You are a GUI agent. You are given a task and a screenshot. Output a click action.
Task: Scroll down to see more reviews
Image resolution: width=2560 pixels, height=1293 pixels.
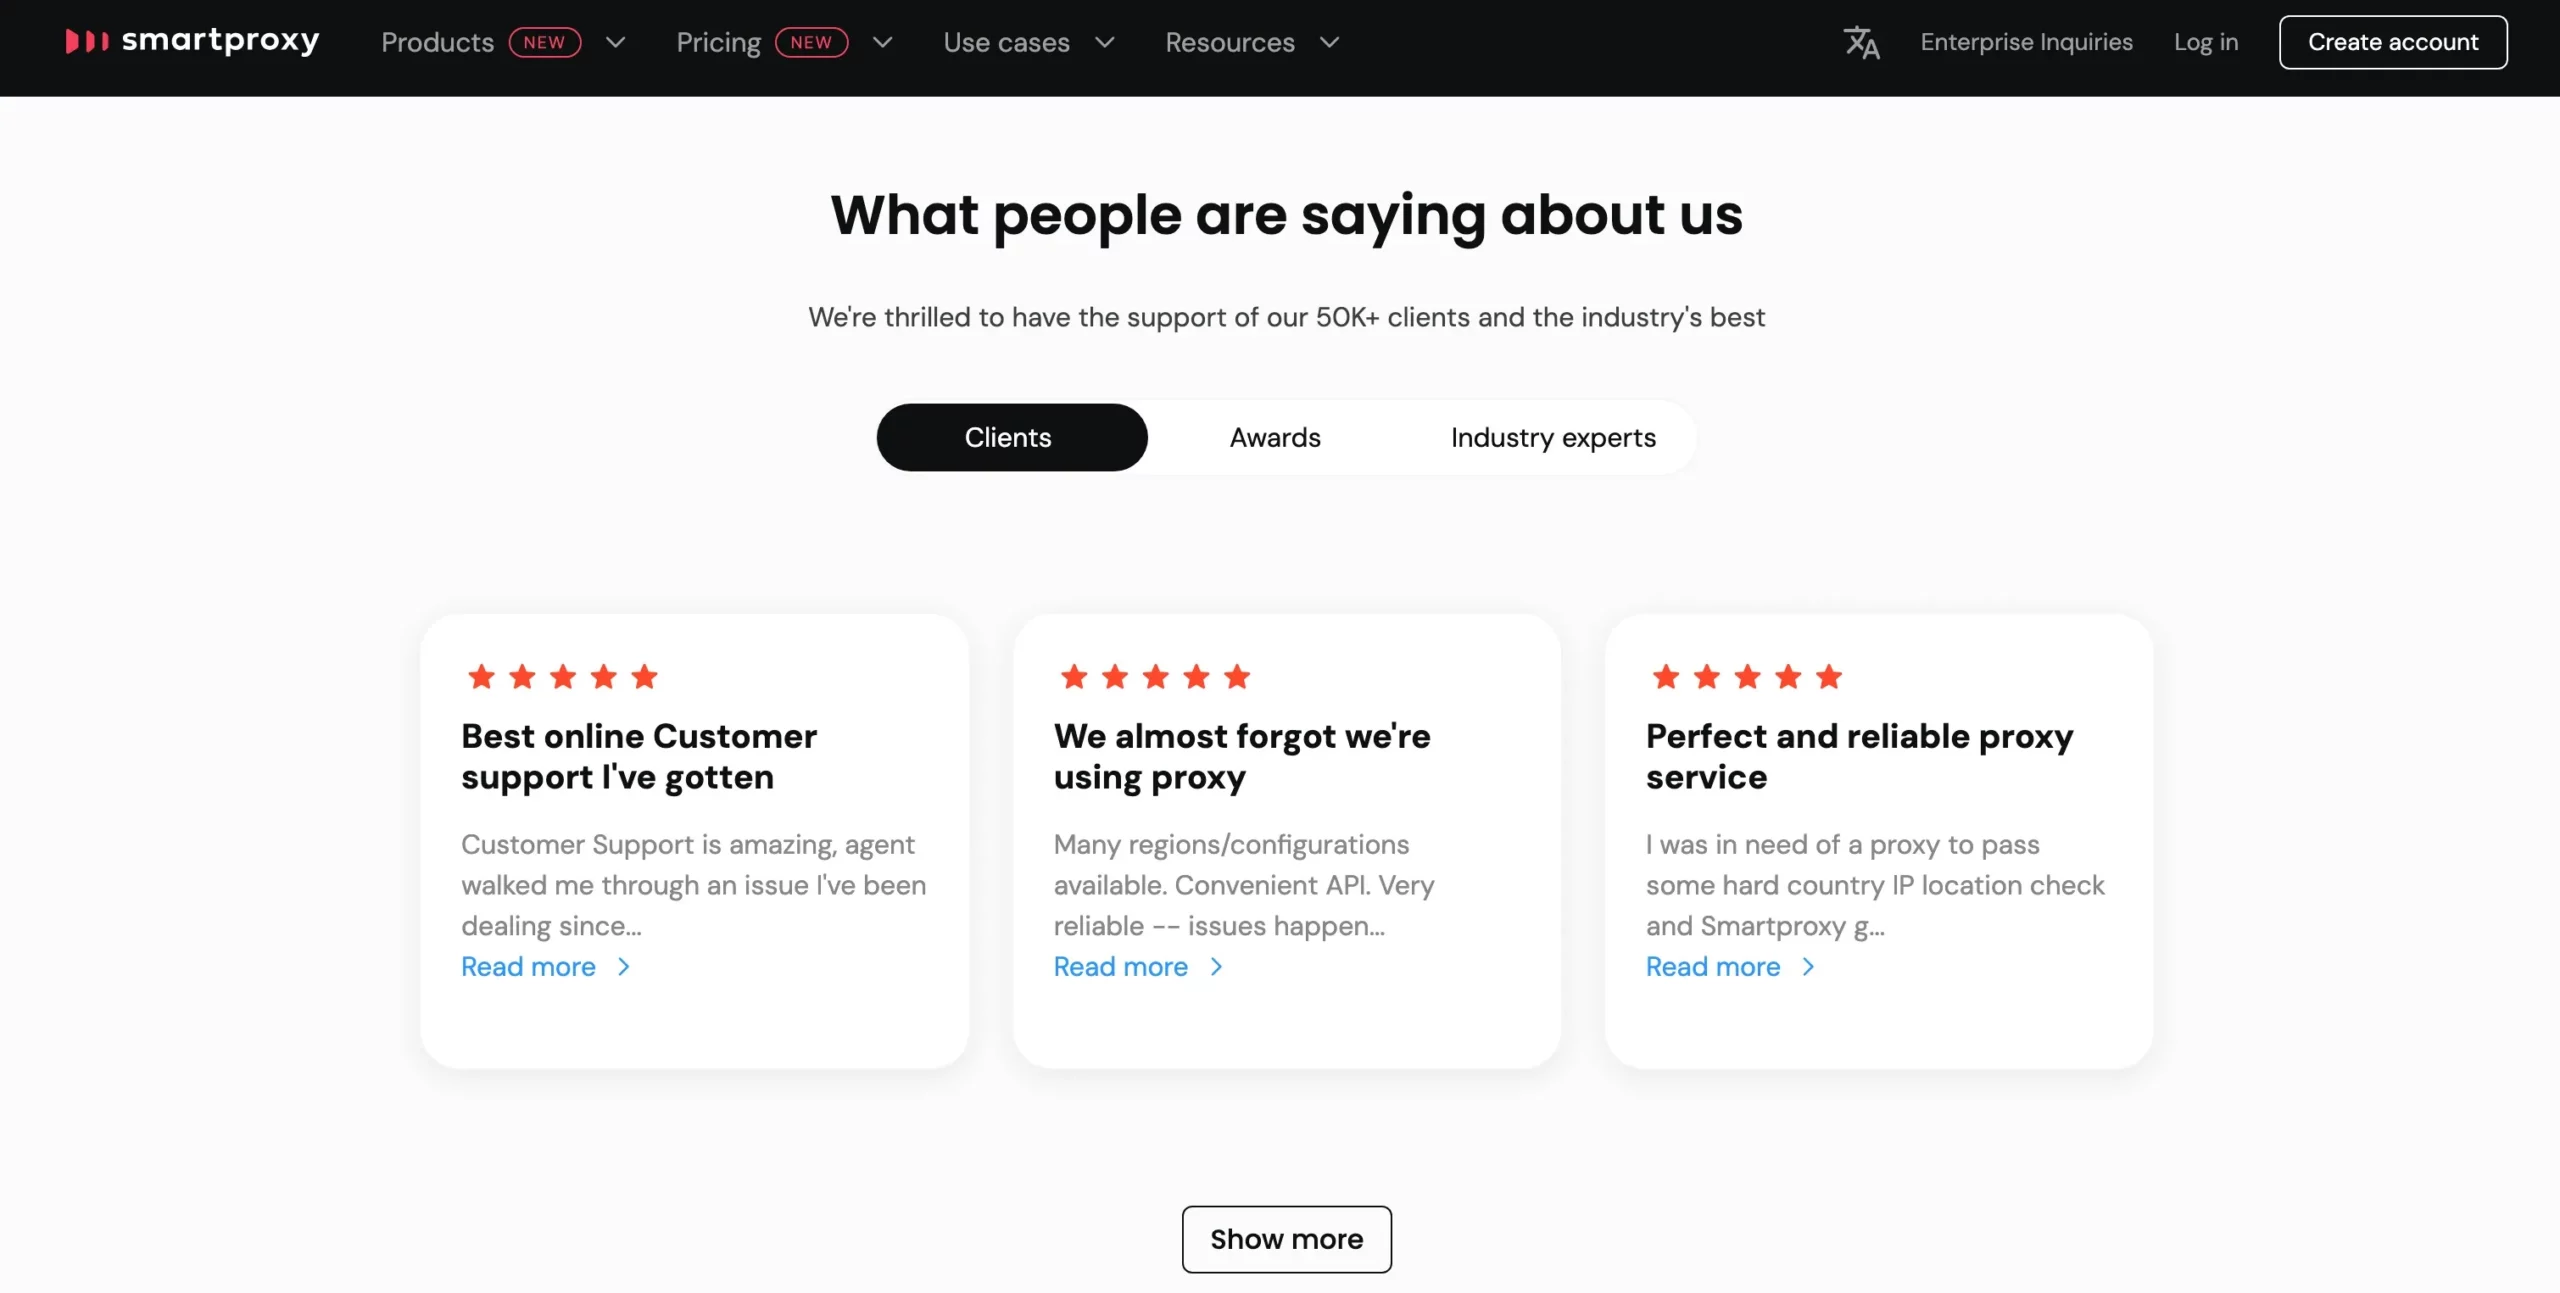tap(1286, 1239)
